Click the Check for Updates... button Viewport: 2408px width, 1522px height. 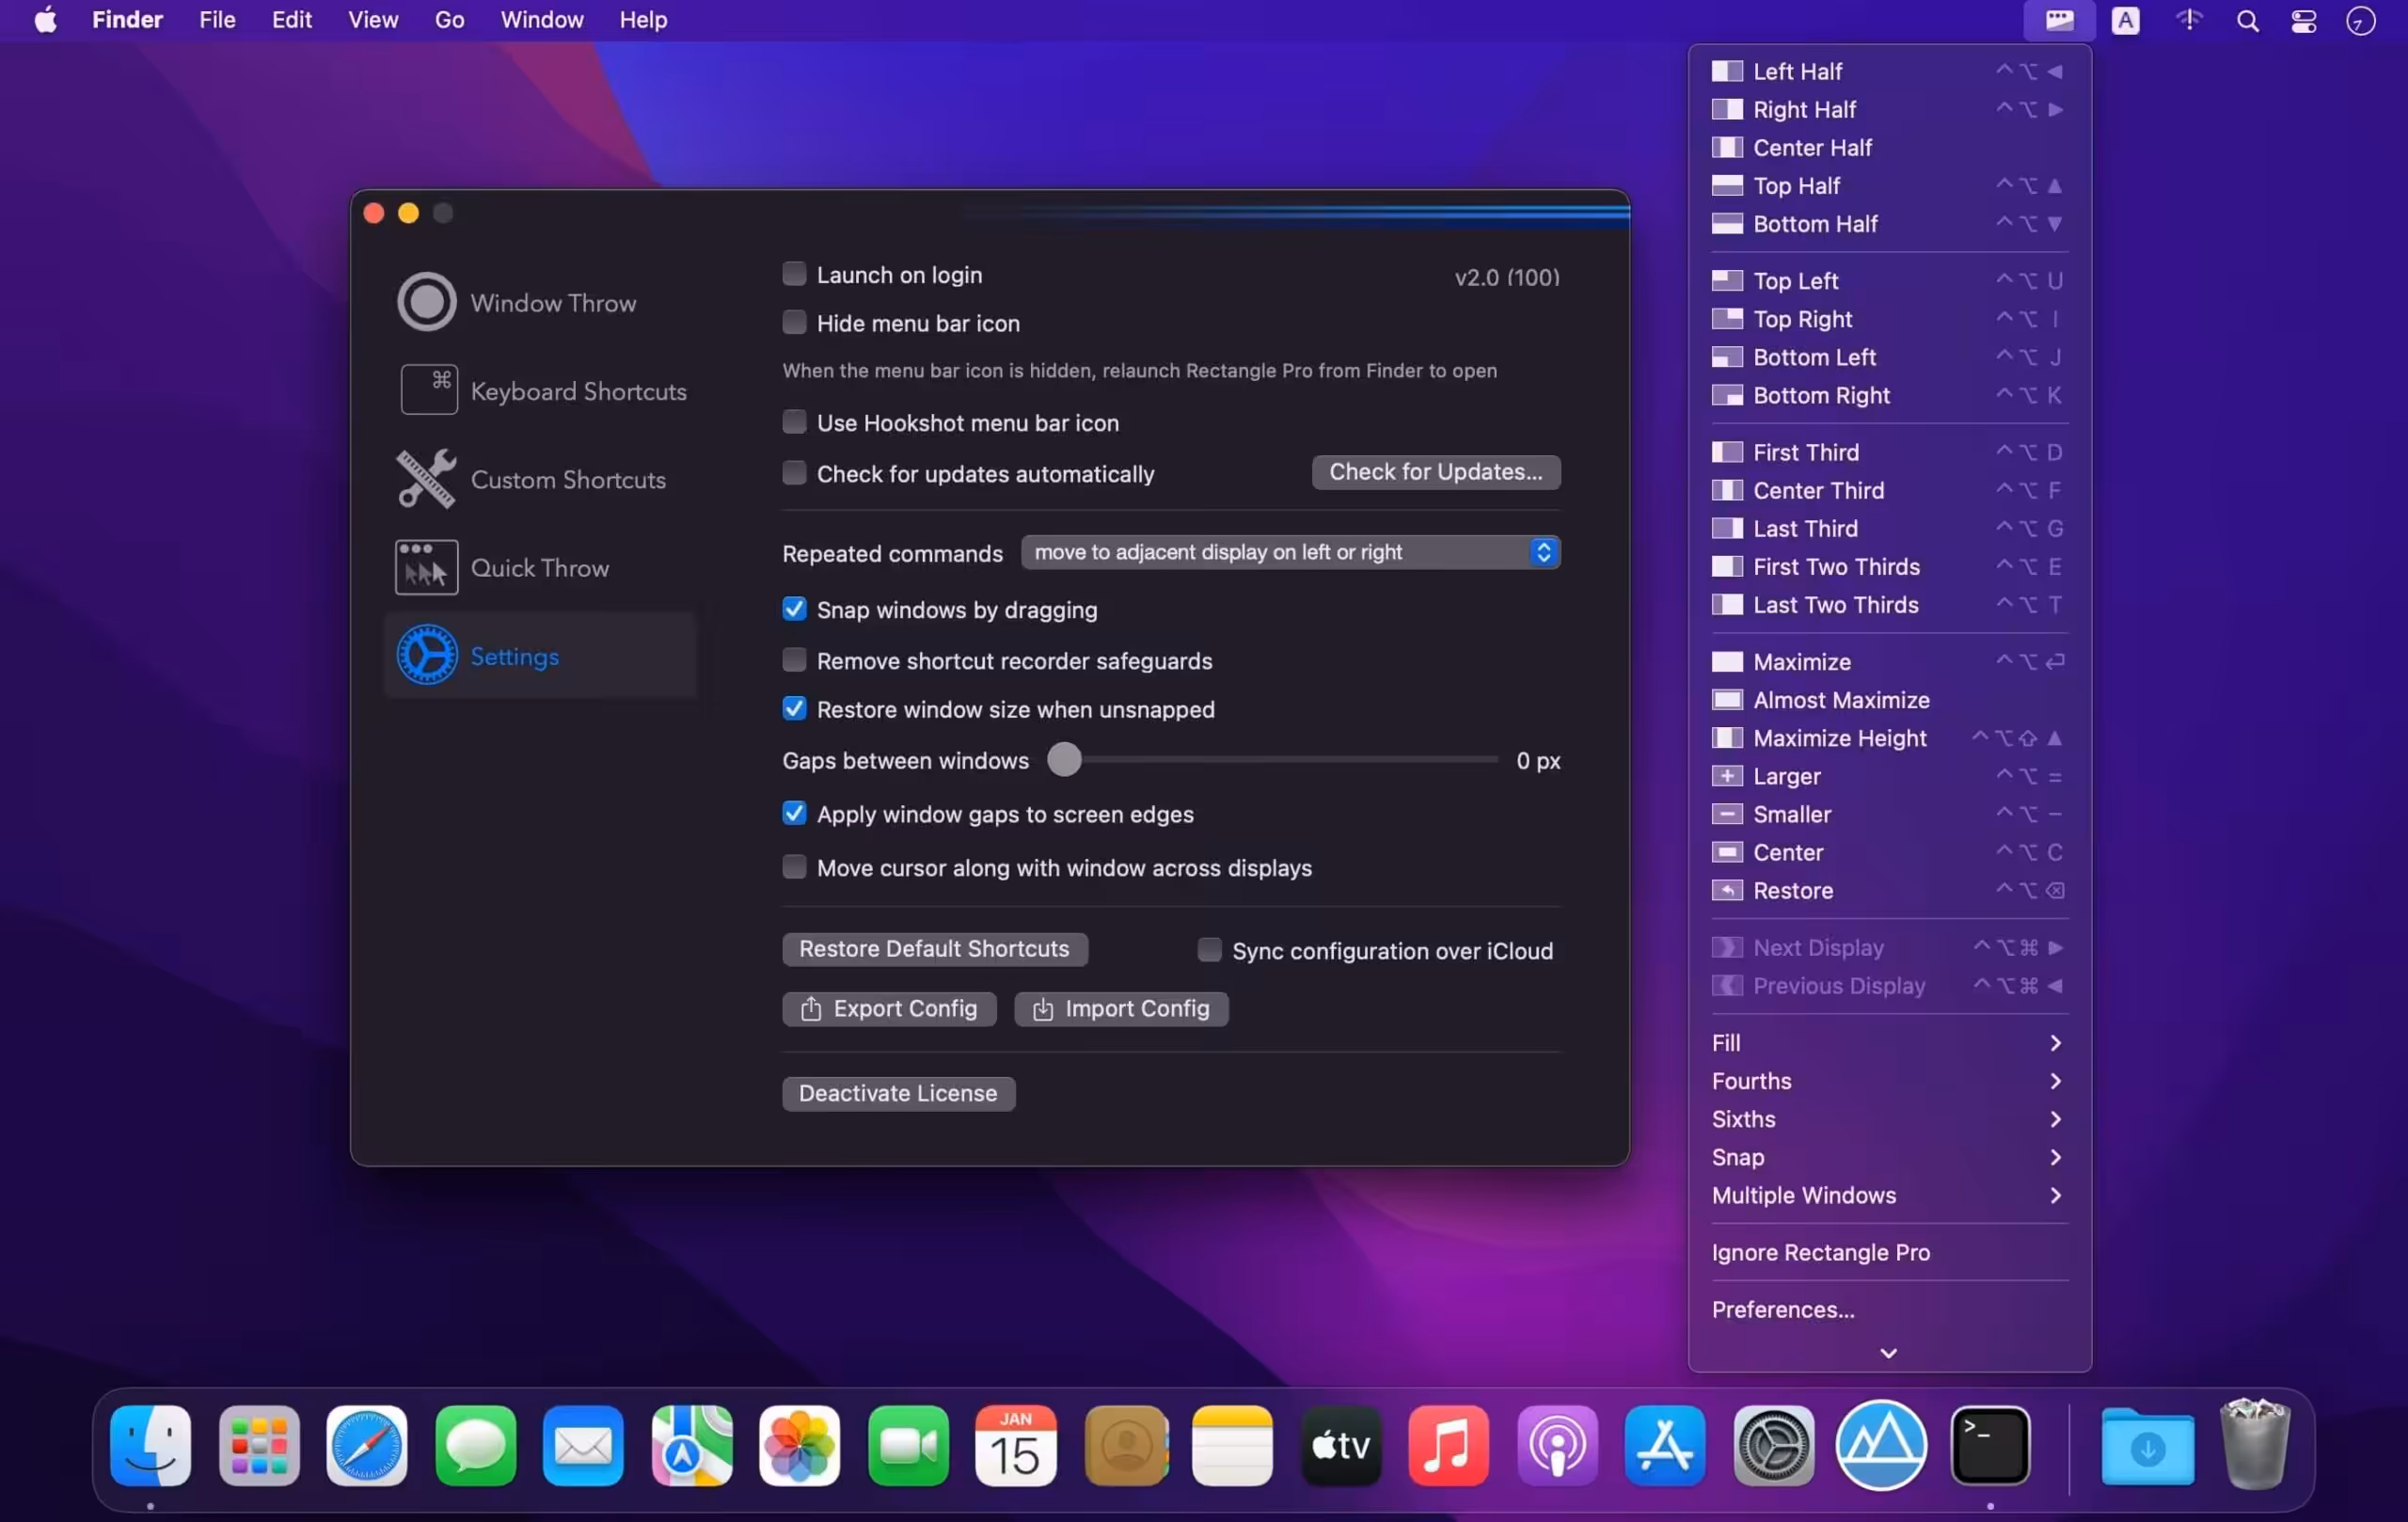[1435, 472]
